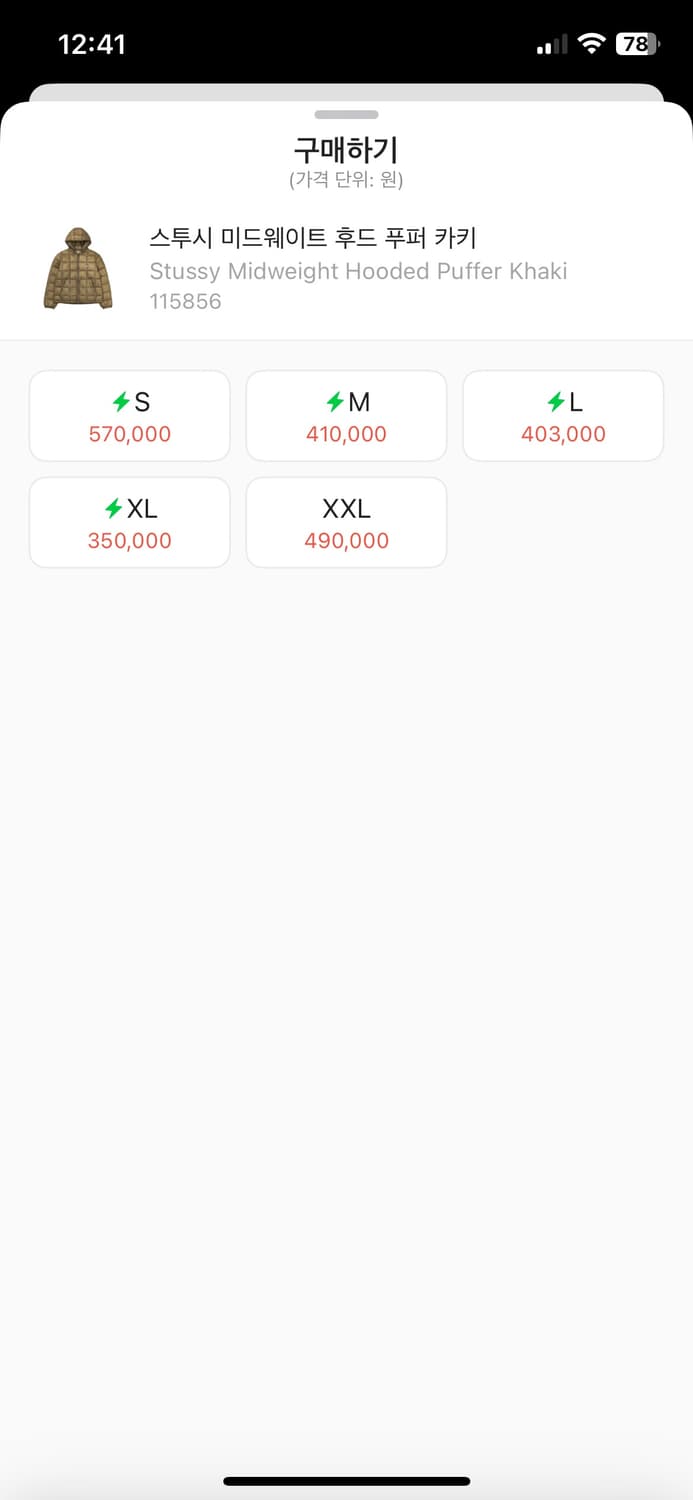Pick the 403,000 price under size L
This screenshot has height=1500, width=693.
tap(563, 434)
